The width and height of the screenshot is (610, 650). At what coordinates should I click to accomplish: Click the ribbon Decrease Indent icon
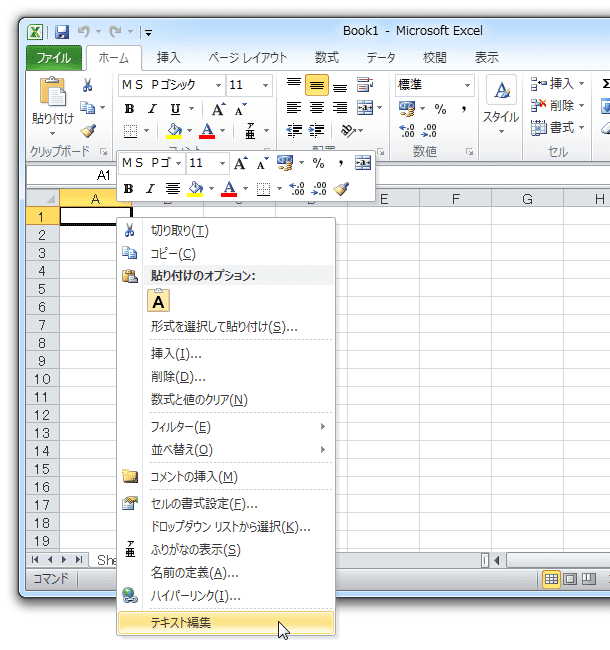coord(294,130)
